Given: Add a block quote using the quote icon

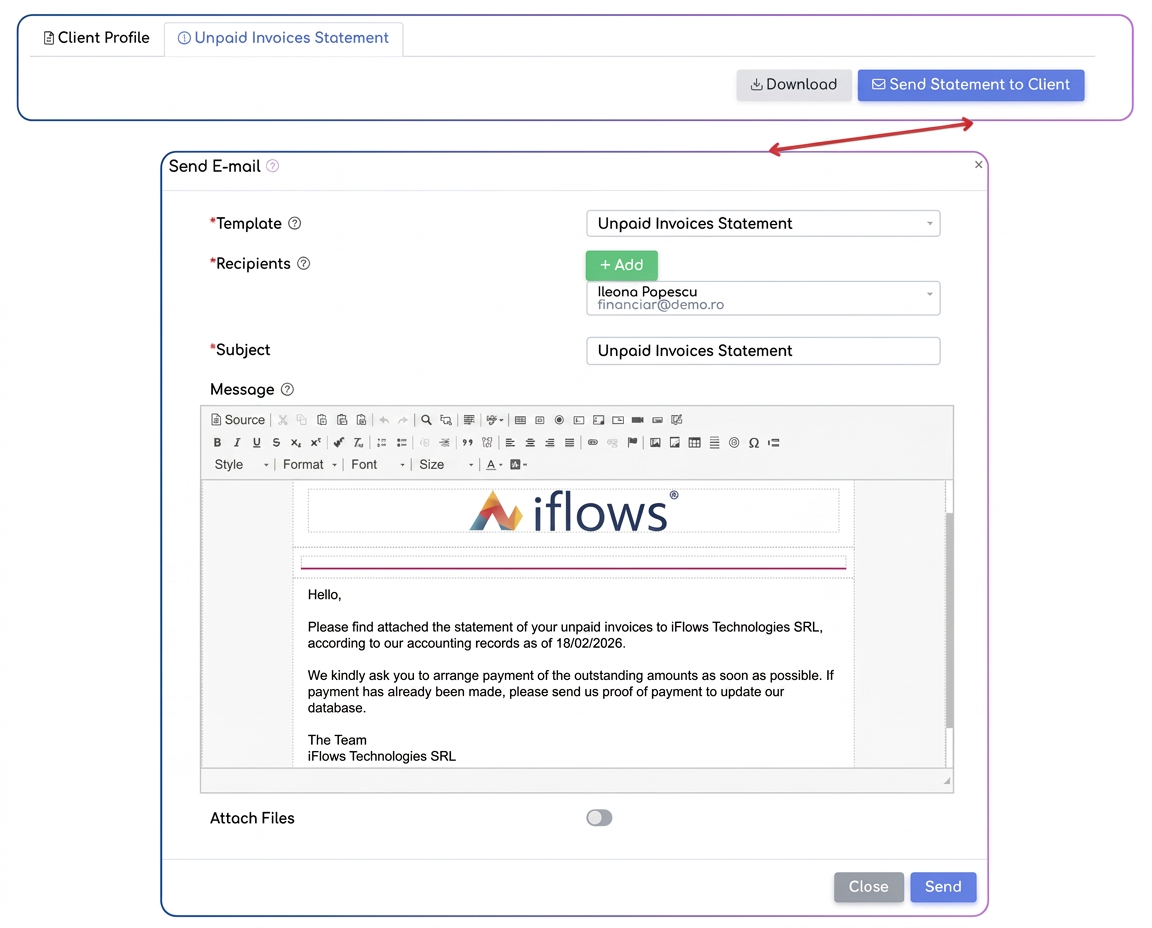Looking at the screenshot, I should point(467,442).
